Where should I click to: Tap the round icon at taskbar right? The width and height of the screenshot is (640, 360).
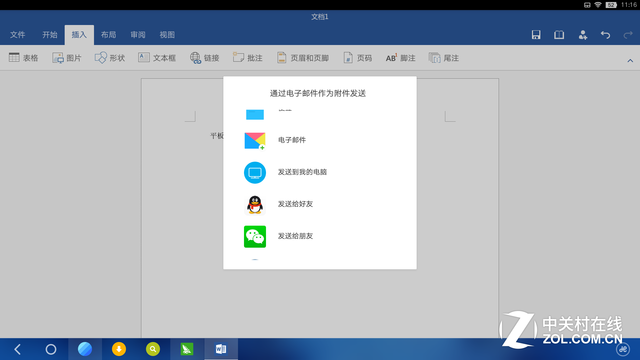[x=623, y=349]
